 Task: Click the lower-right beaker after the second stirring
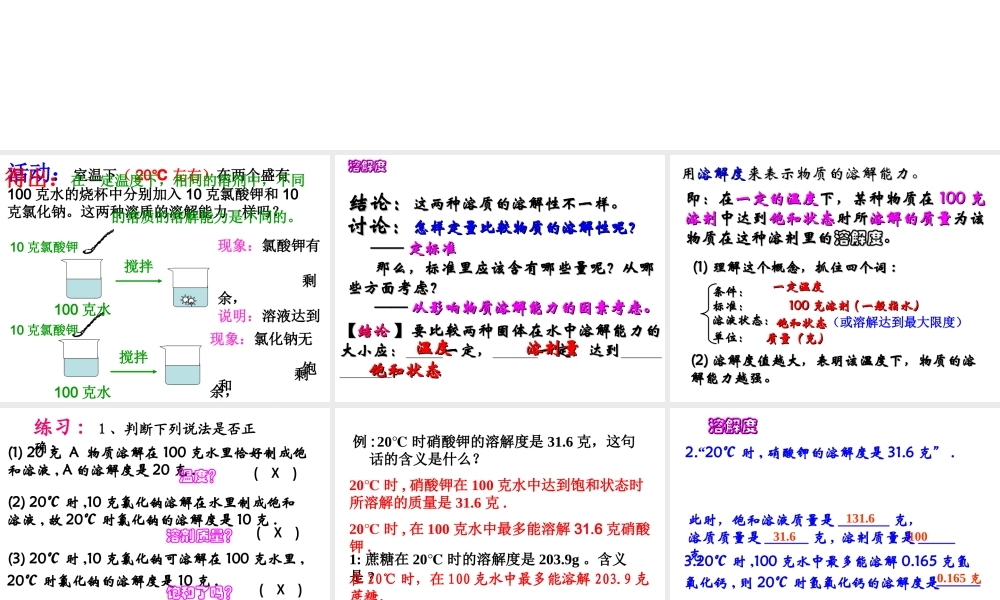(x=182, y=365)
